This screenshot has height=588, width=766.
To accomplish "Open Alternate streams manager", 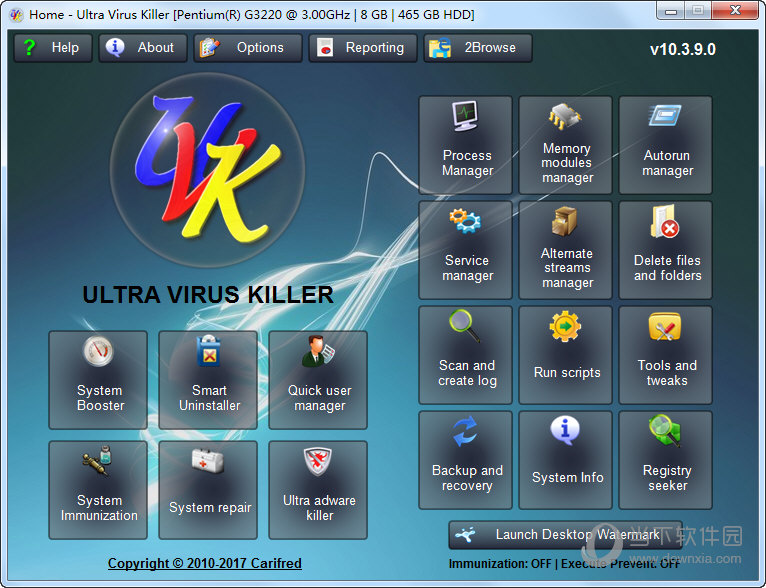I will pyautogui.click(x=565, y=250).
